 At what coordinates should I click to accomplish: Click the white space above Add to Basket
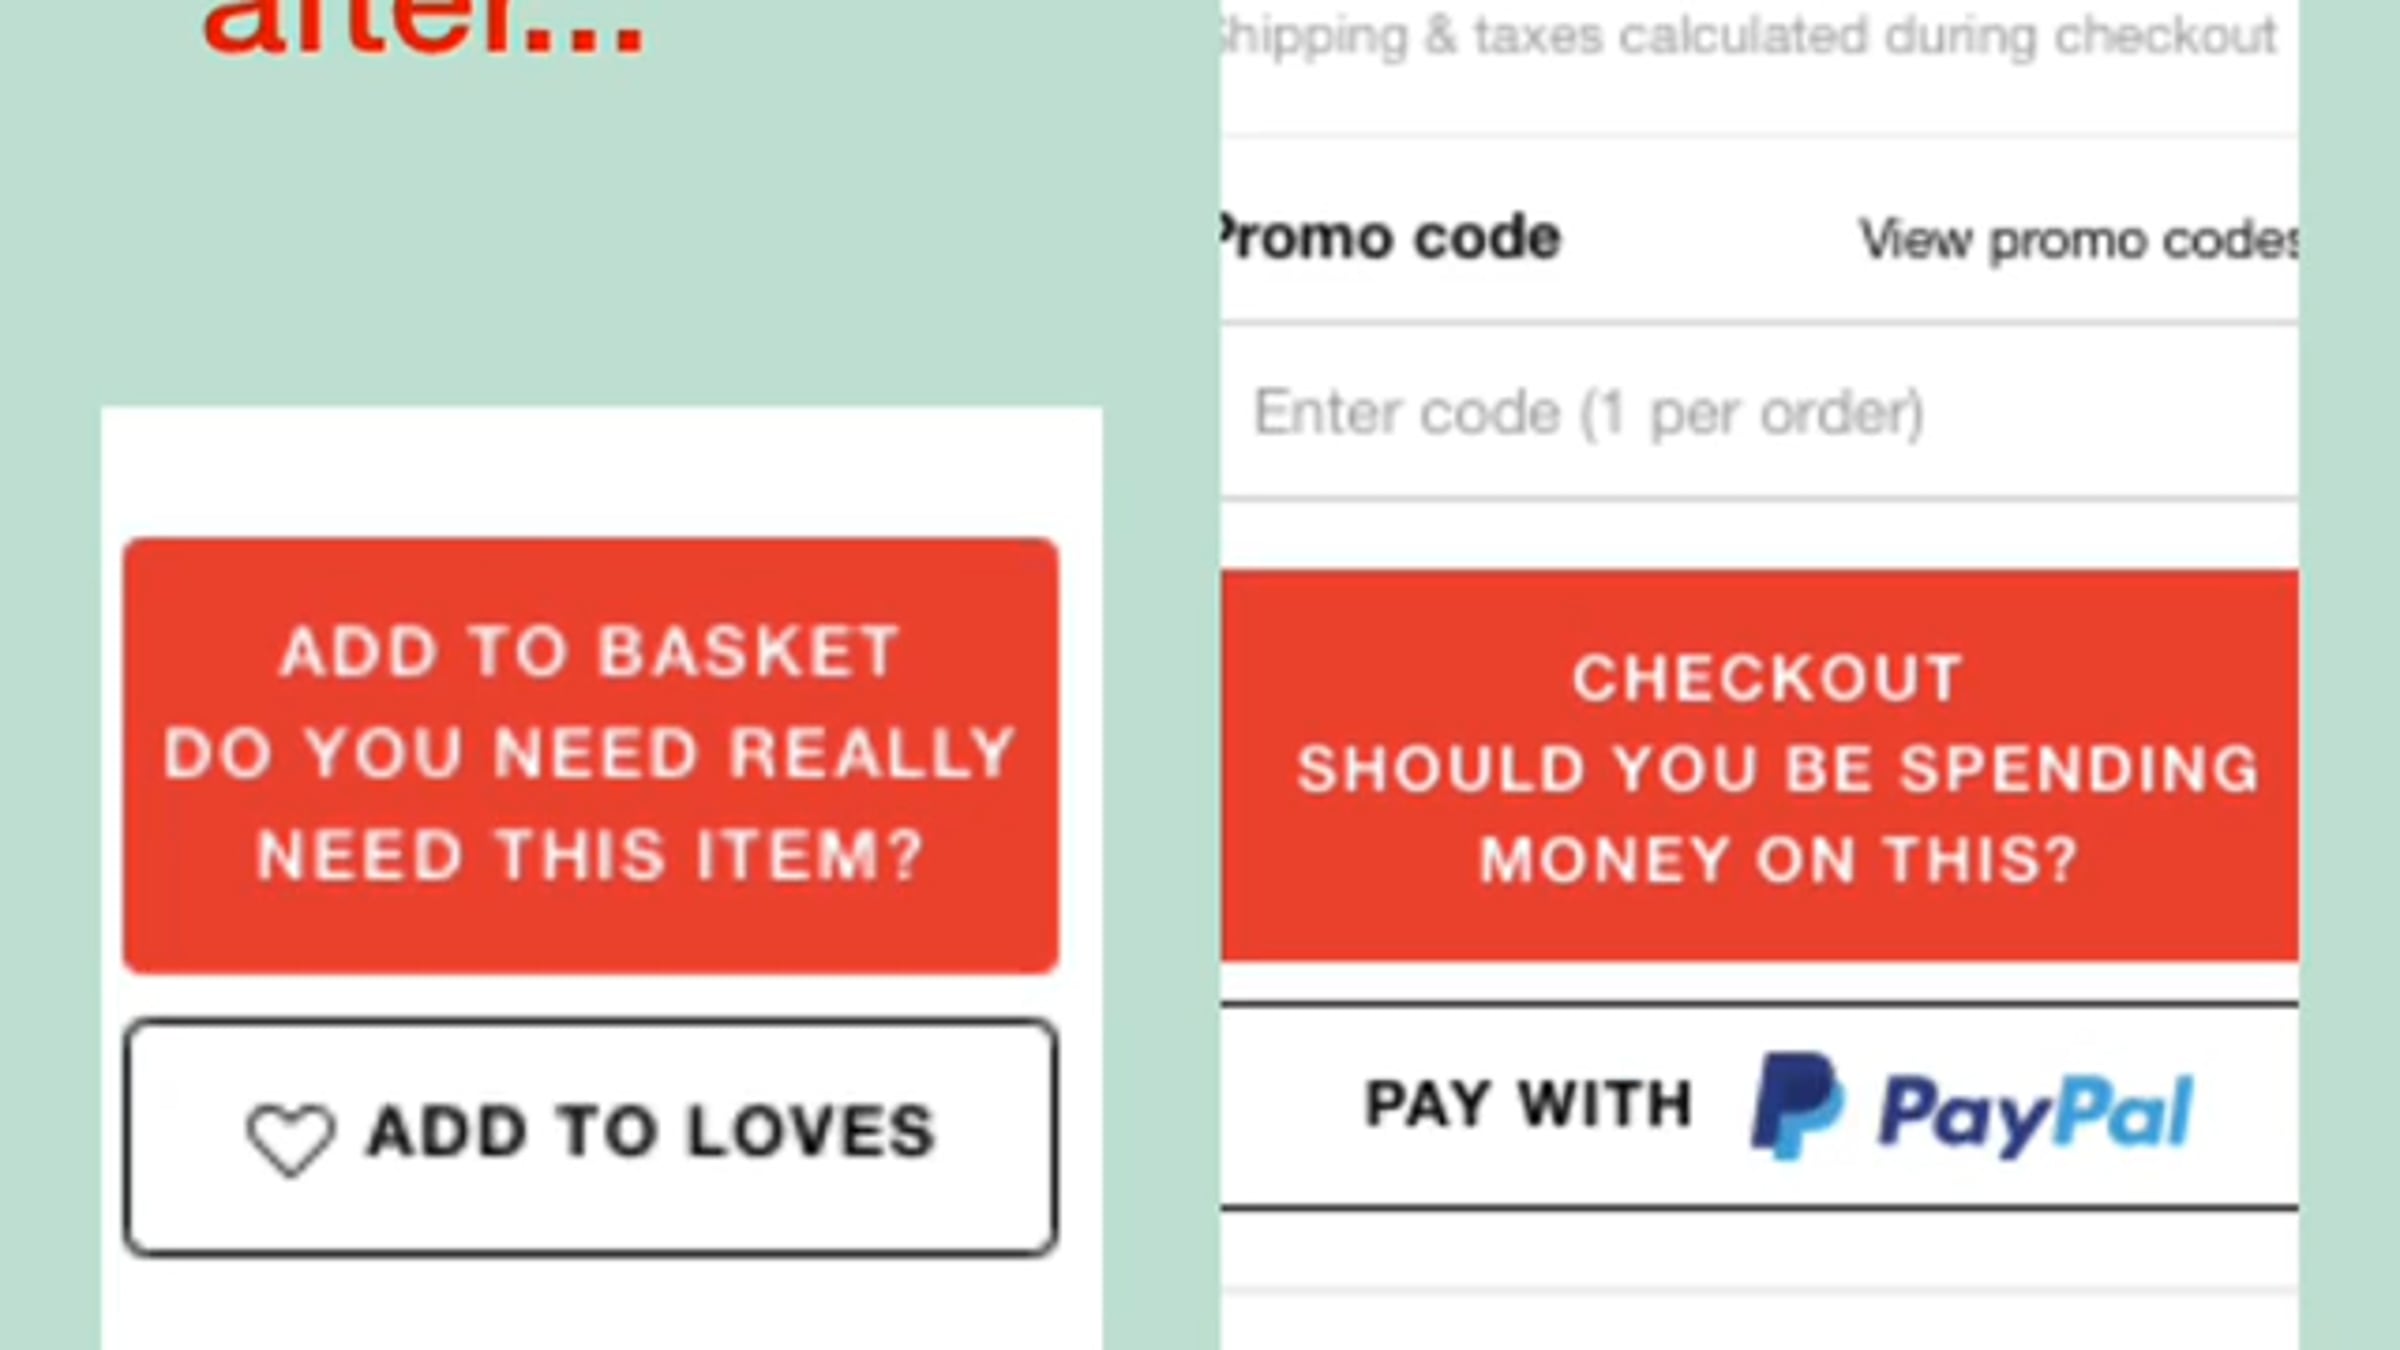tap(601, 472)
